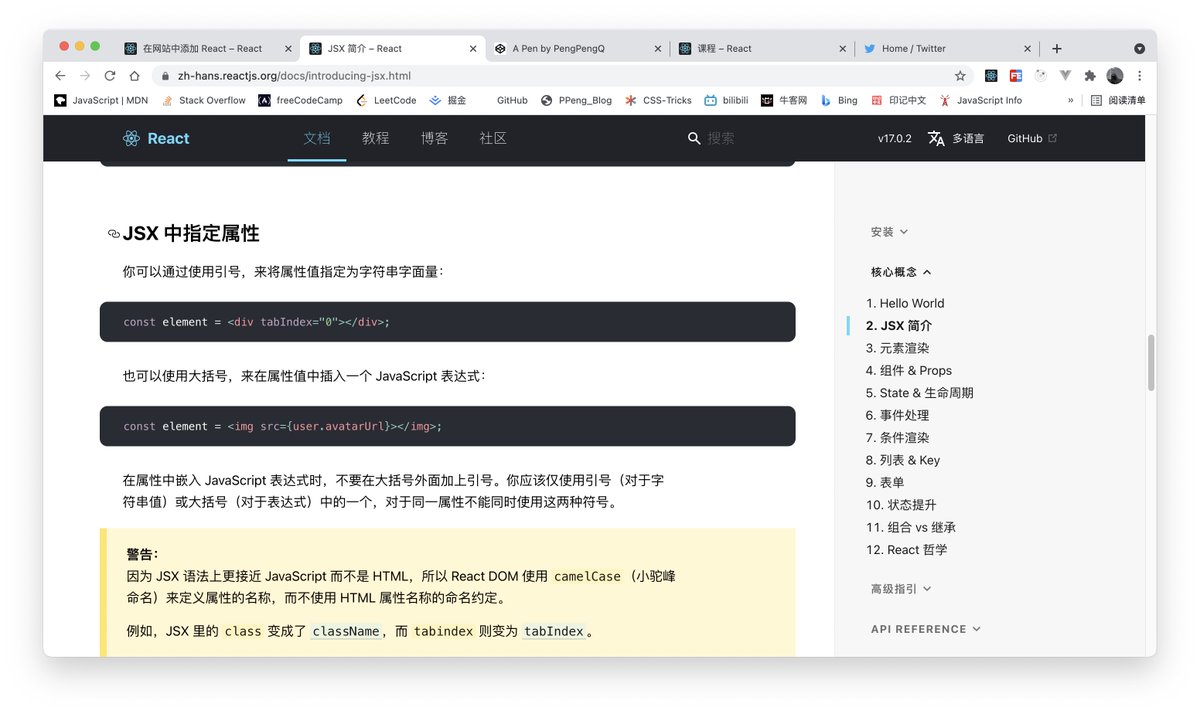Open the CSS-Tricks bookmark
Screen dimensions: 1200x714
point(658,100)
